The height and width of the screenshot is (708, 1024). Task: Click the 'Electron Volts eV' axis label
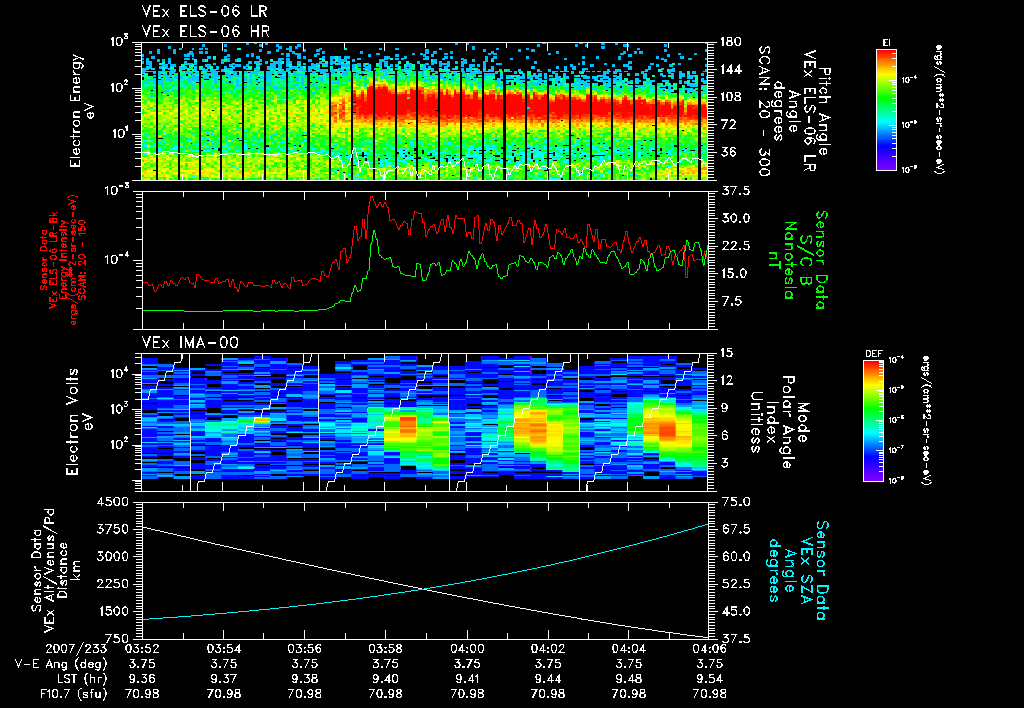coord(79,422)
